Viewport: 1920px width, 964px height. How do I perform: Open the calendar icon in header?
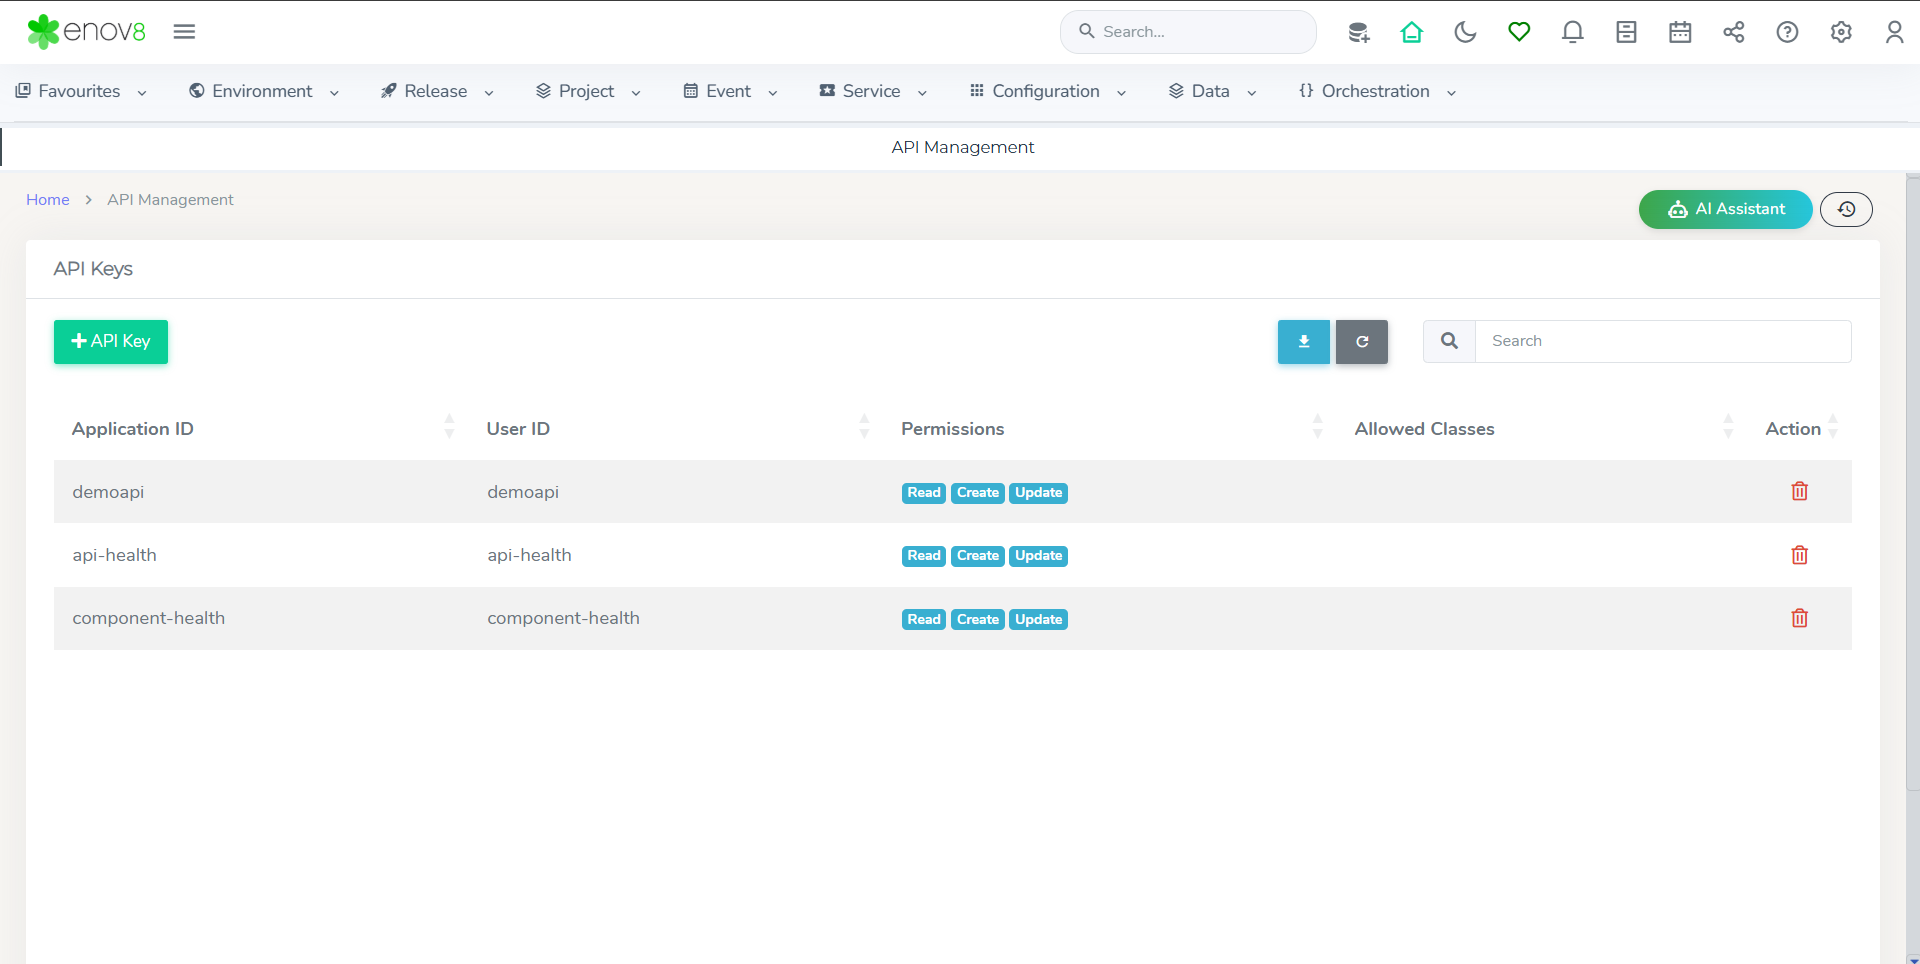[x=1680, y=32]
